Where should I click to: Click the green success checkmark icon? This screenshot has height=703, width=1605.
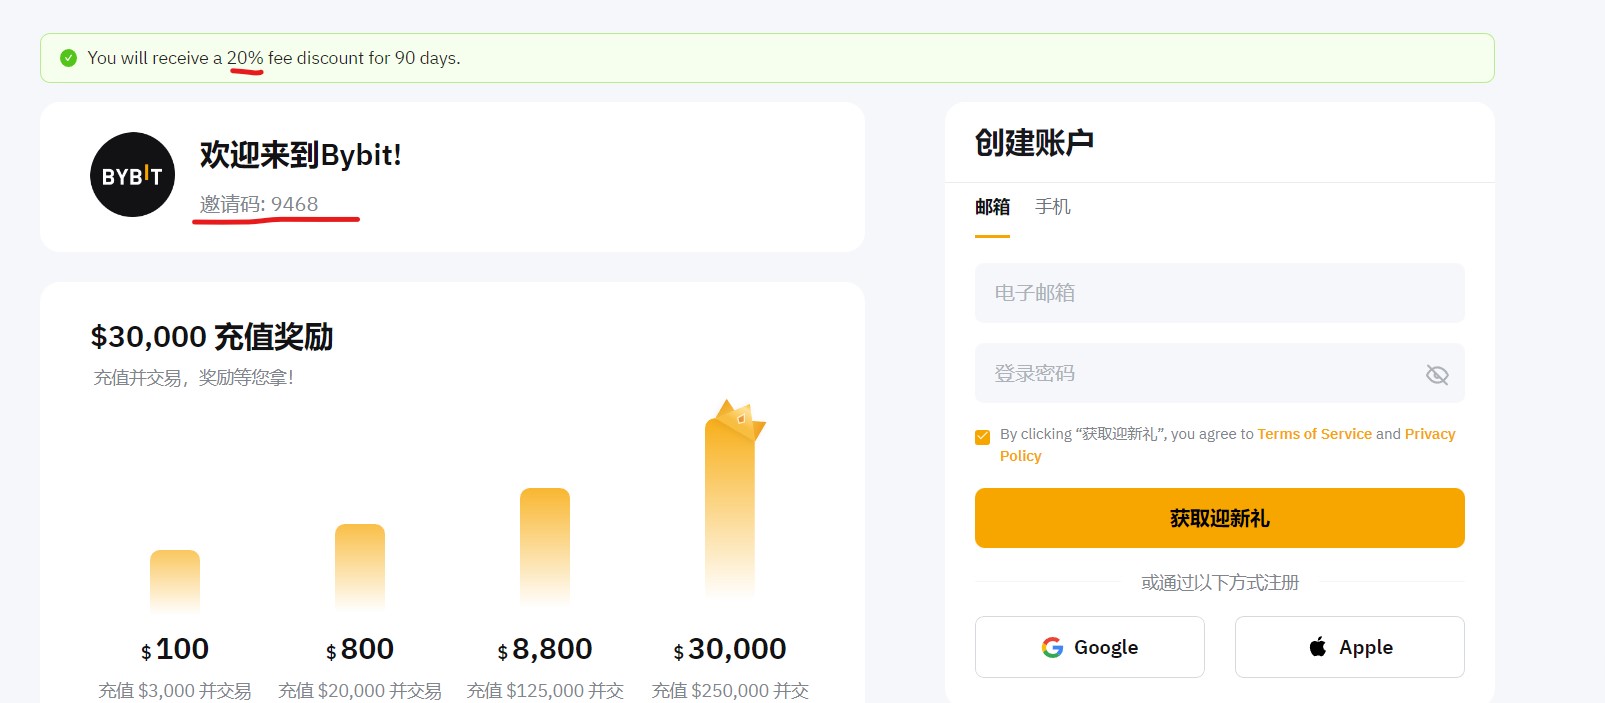68,58
